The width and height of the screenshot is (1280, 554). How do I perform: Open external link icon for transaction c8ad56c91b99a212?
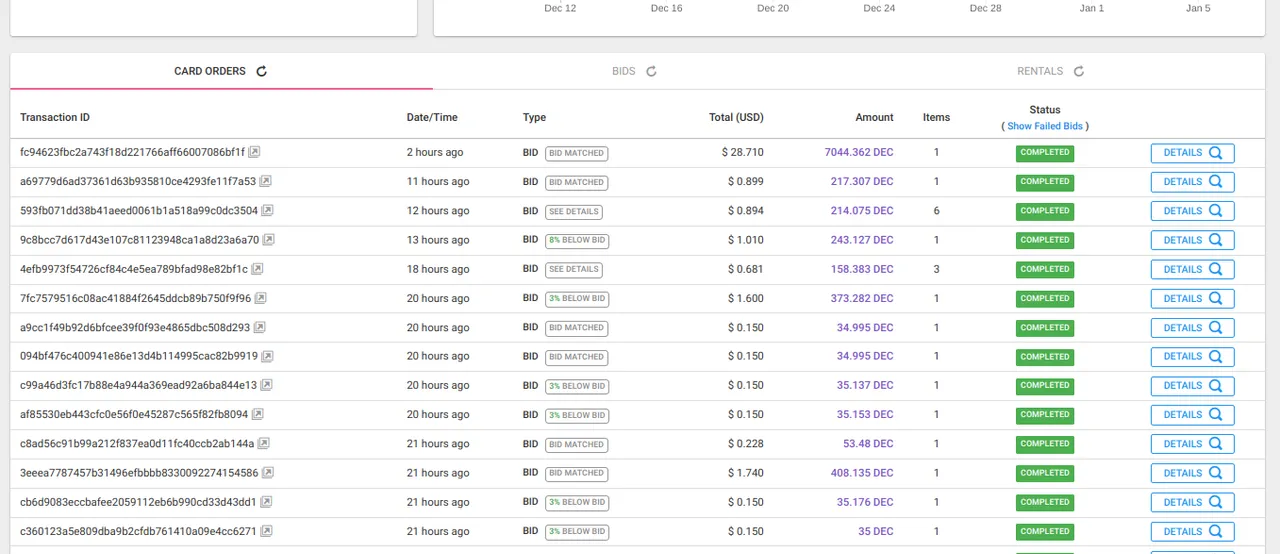[264, 444]
